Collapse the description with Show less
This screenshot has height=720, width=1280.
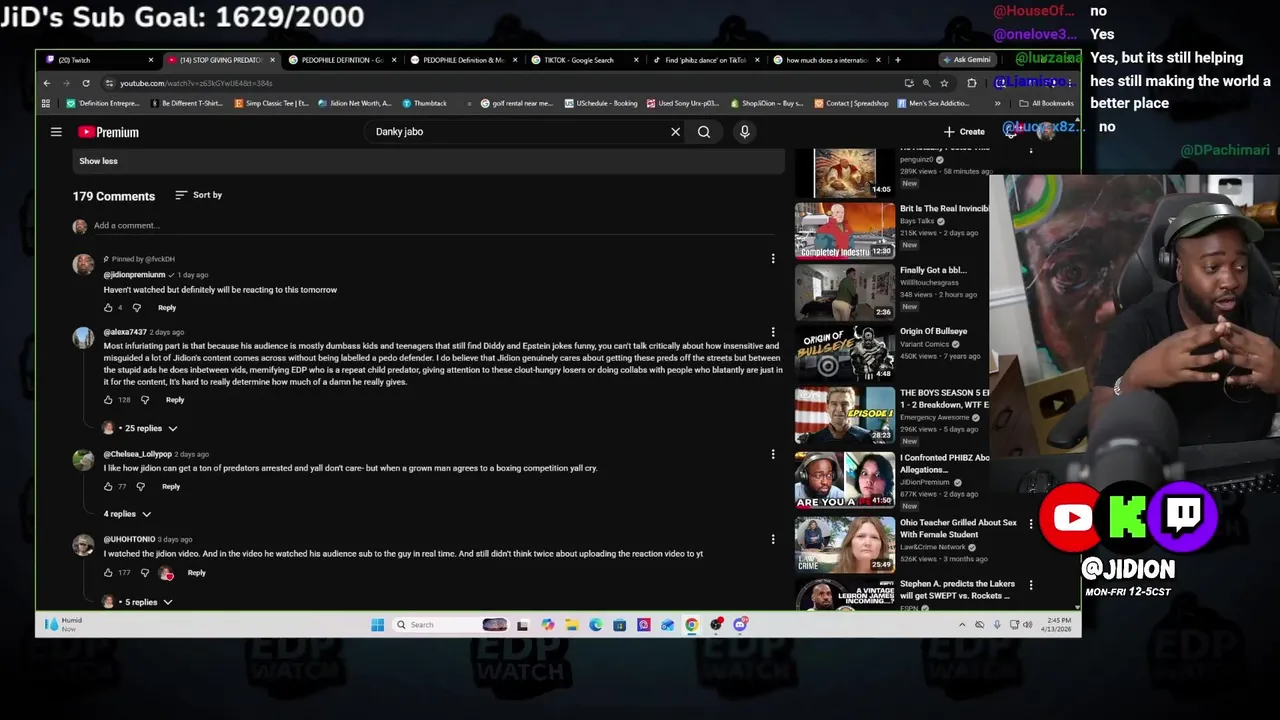(98, 161)
